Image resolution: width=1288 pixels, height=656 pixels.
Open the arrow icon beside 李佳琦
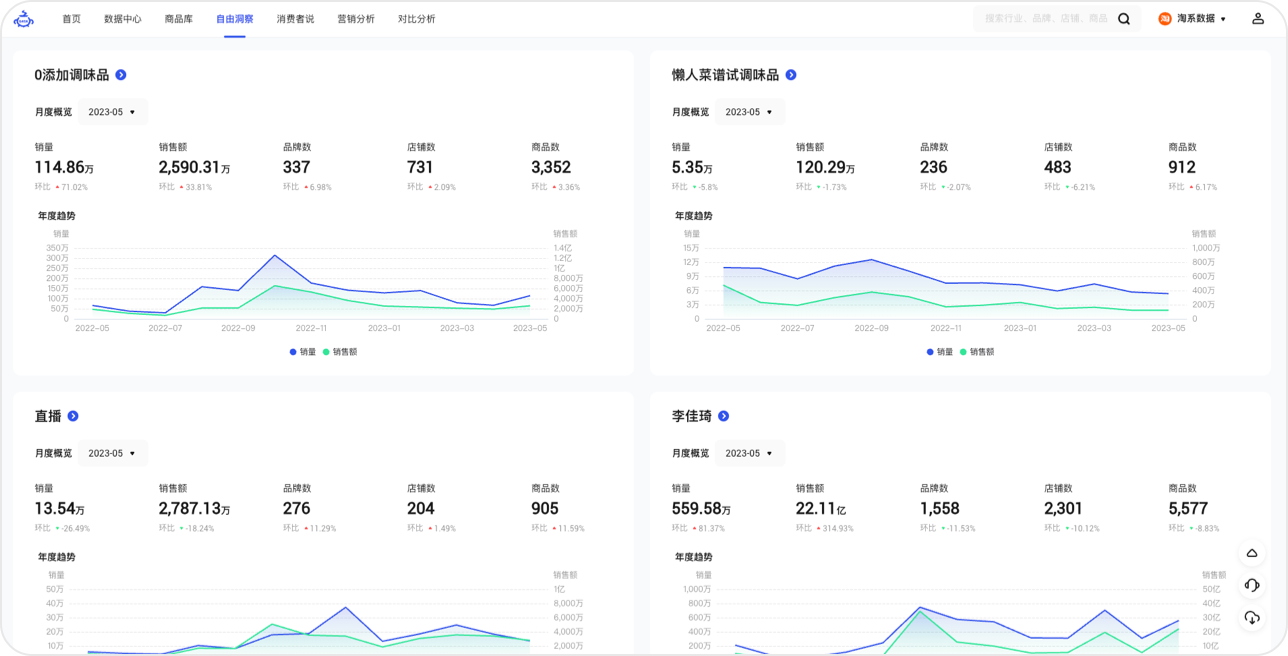(x=724, y=416)
